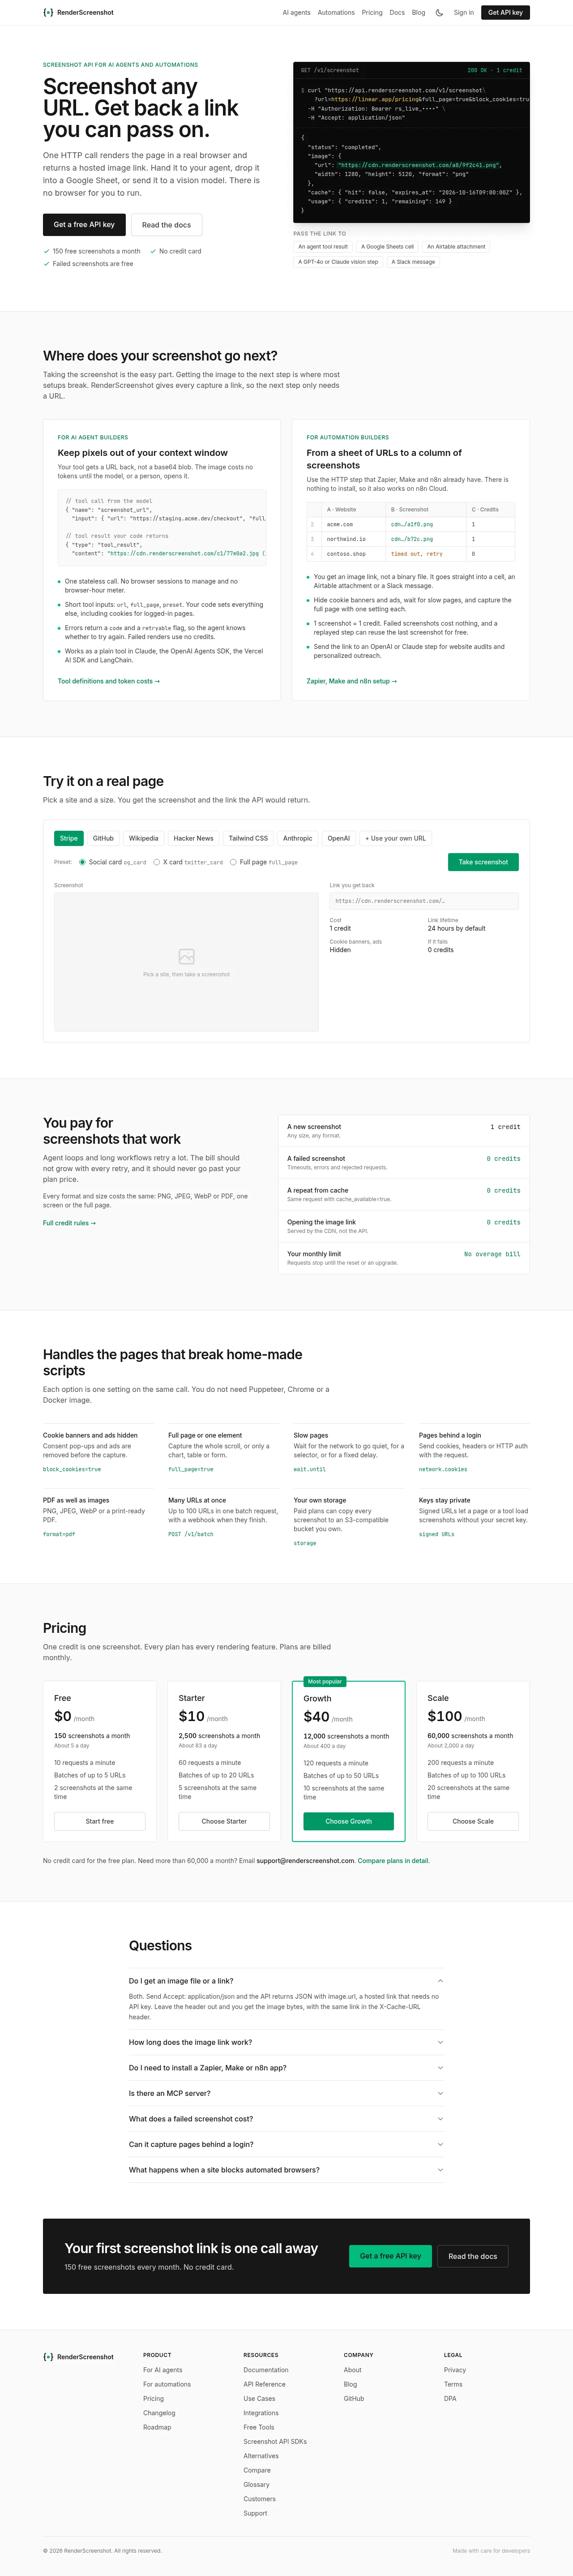Select 'A Slack message' chip

[413, 262]
